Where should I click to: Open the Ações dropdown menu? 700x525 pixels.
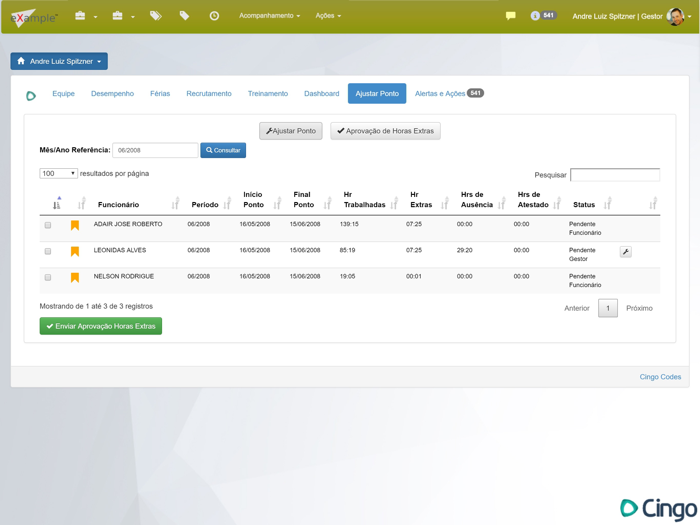pos(328,16)
